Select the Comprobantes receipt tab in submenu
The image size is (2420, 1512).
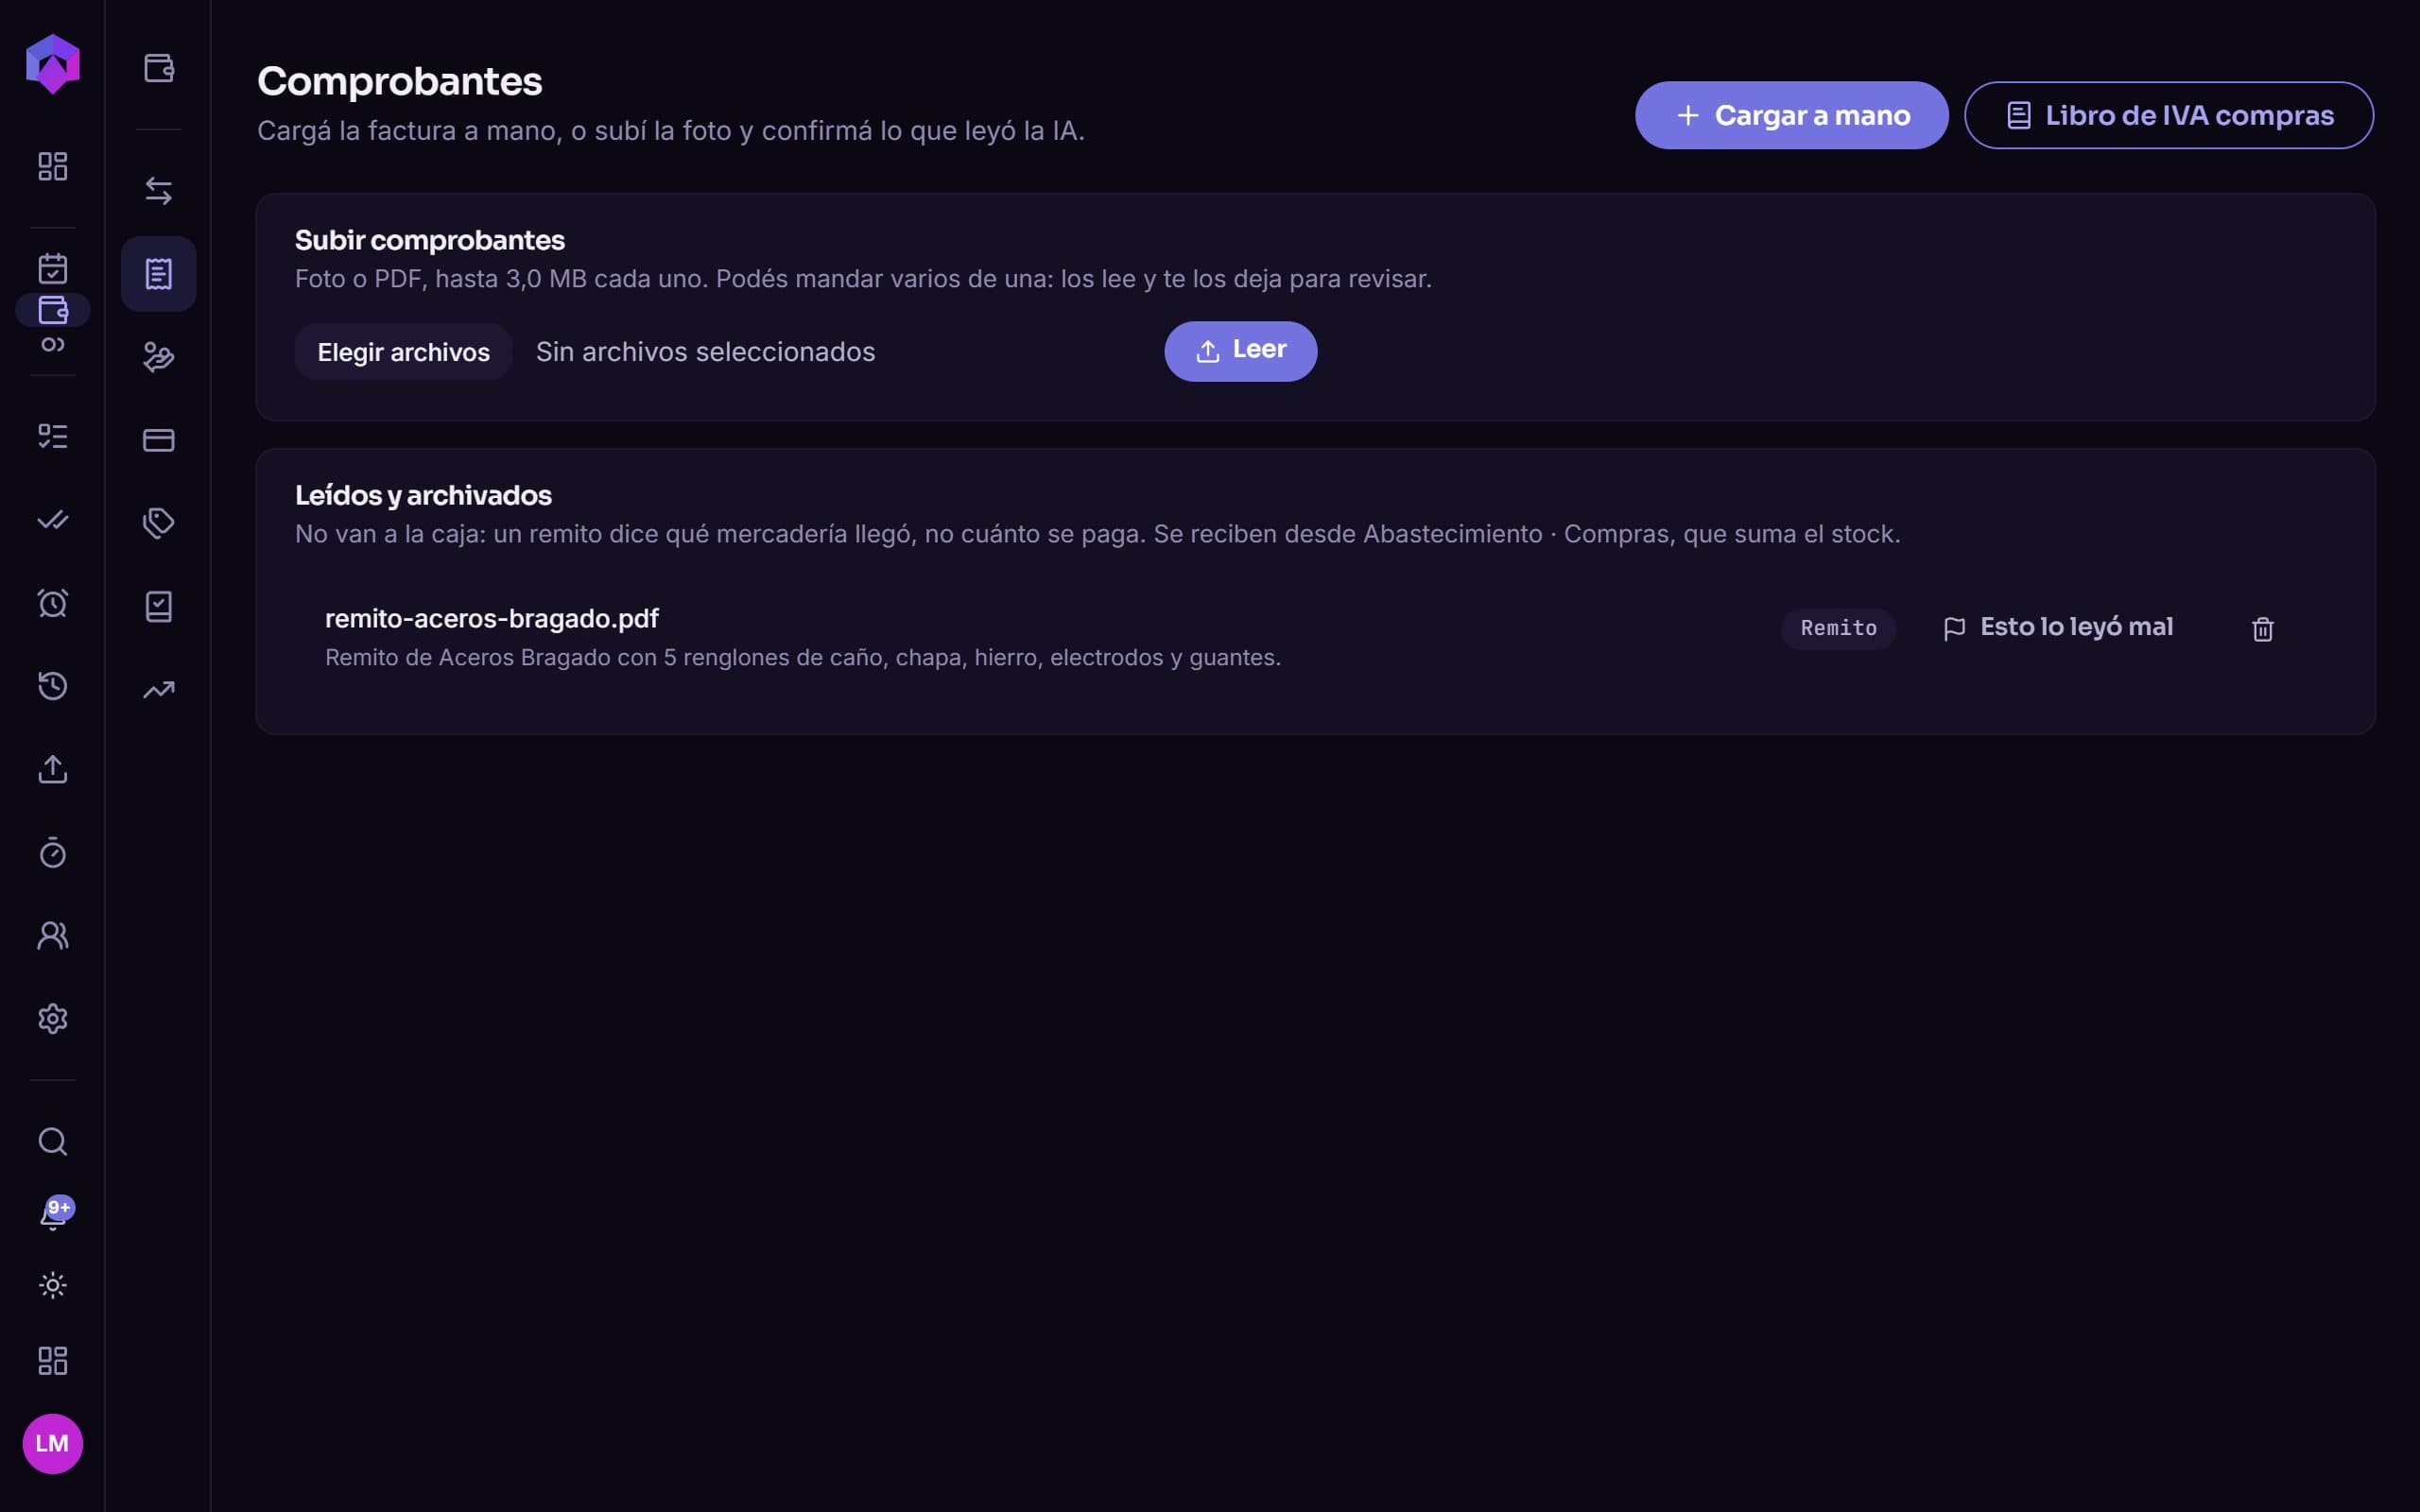tap(159, 274)
